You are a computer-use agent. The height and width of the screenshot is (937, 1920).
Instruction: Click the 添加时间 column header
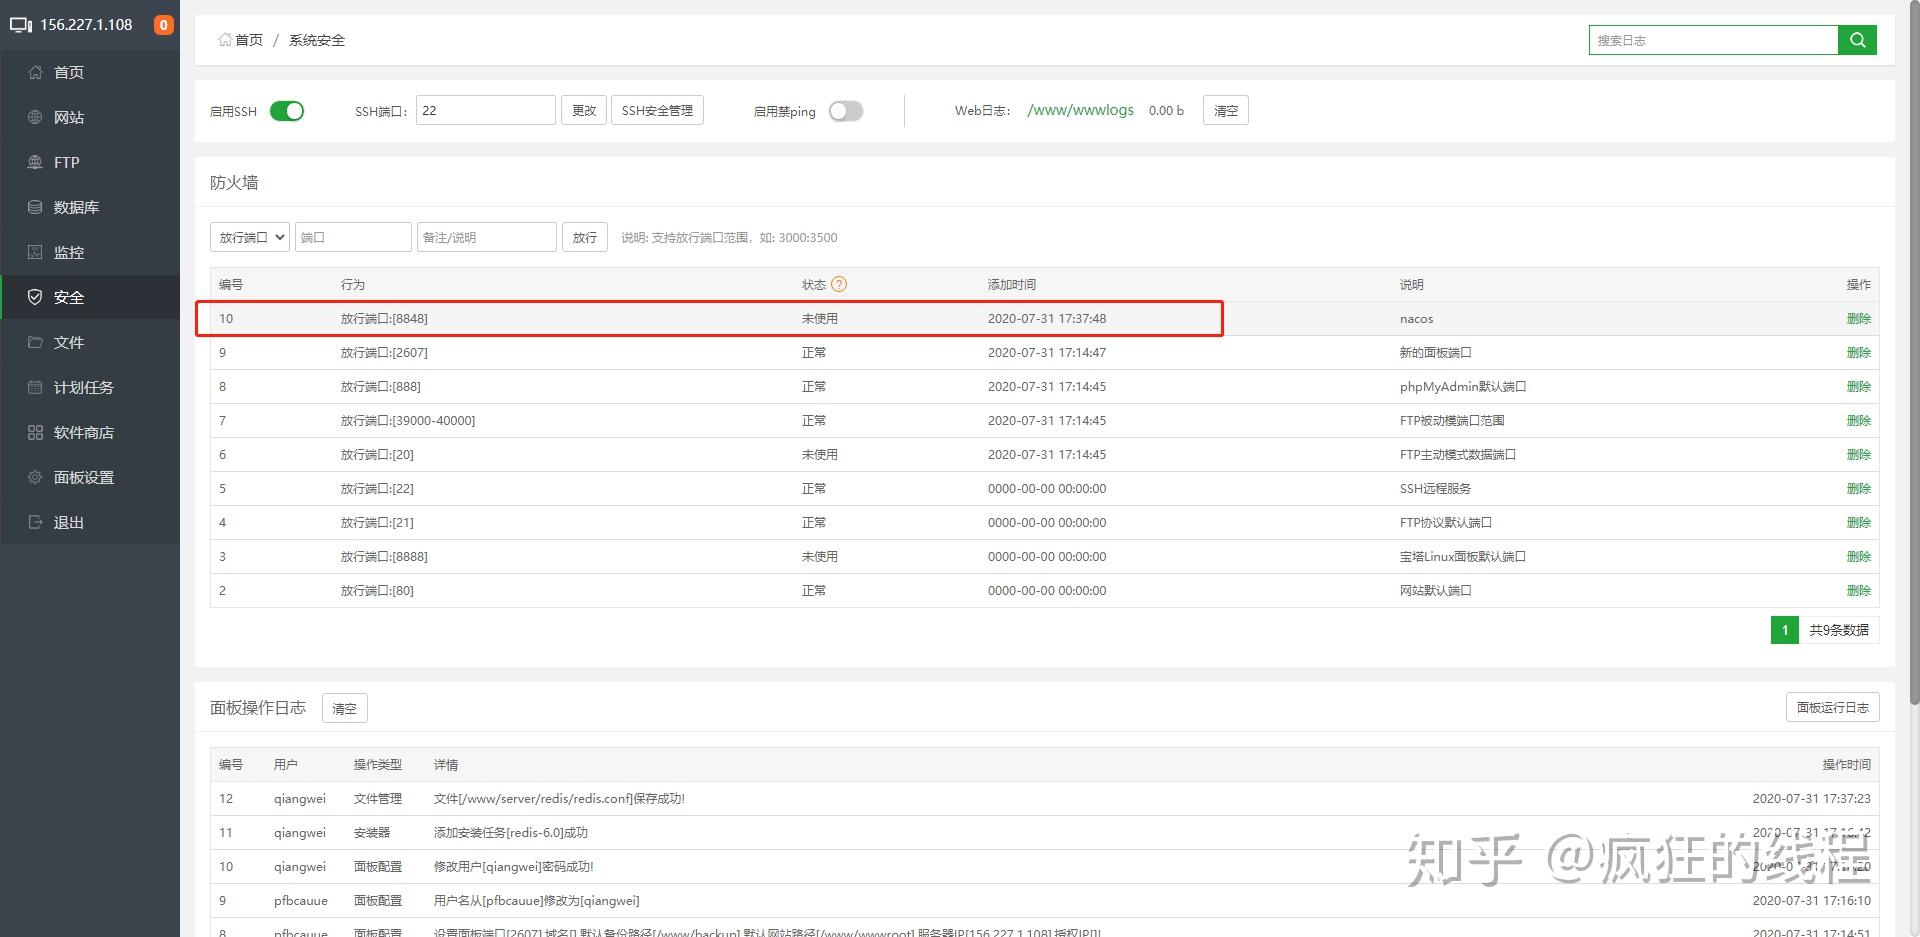pos(1012,284)
